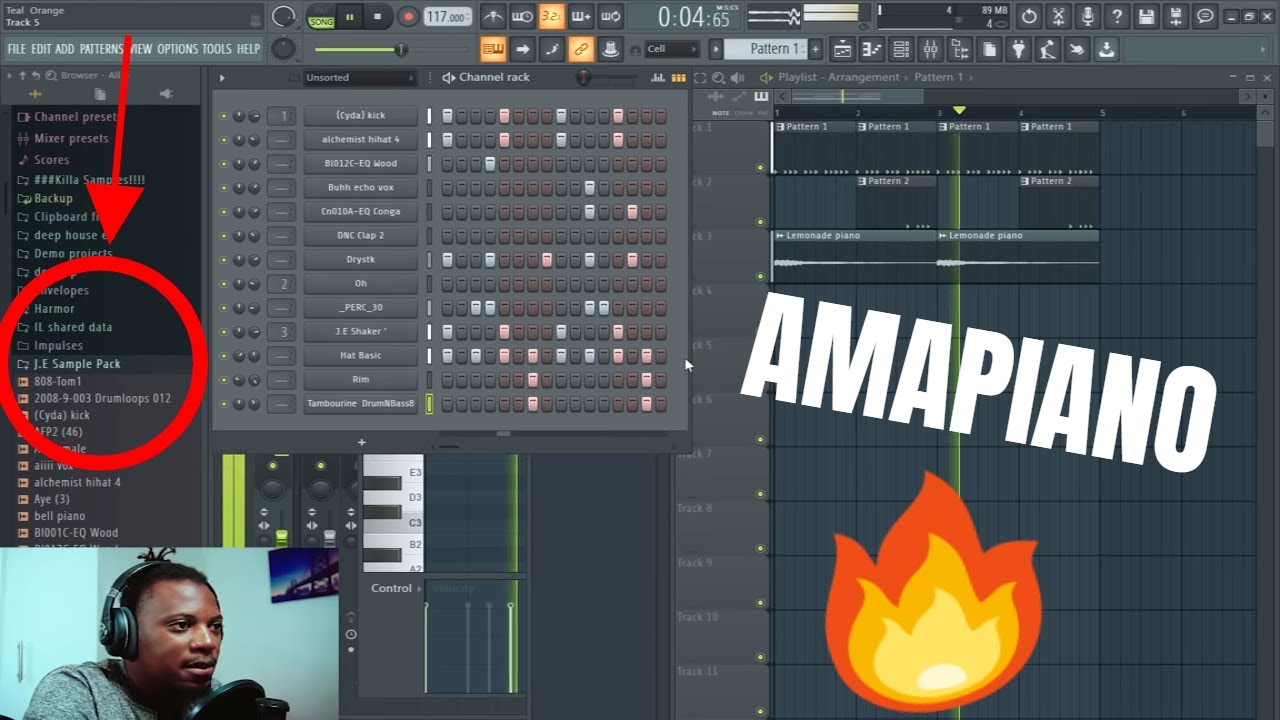Viewport: 1280px width, 720px height.
Task: Toggle the blend recording overdub icon
Action: 581,17
